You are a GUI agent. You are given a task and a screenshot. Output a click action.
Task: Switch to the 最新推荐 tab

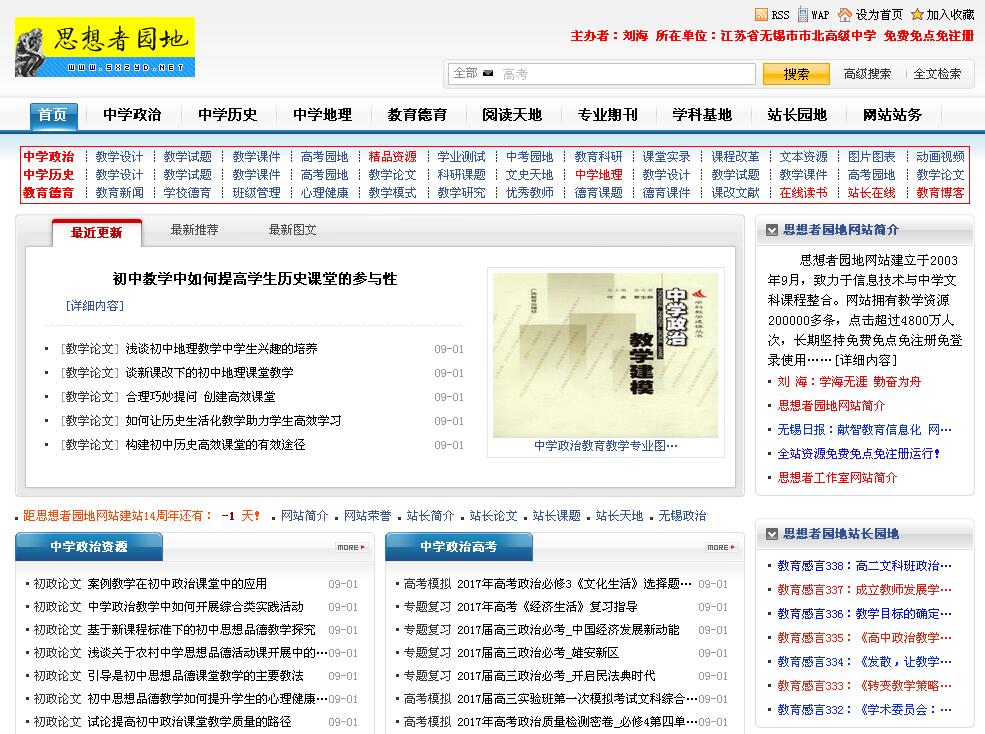coord(194,230)
